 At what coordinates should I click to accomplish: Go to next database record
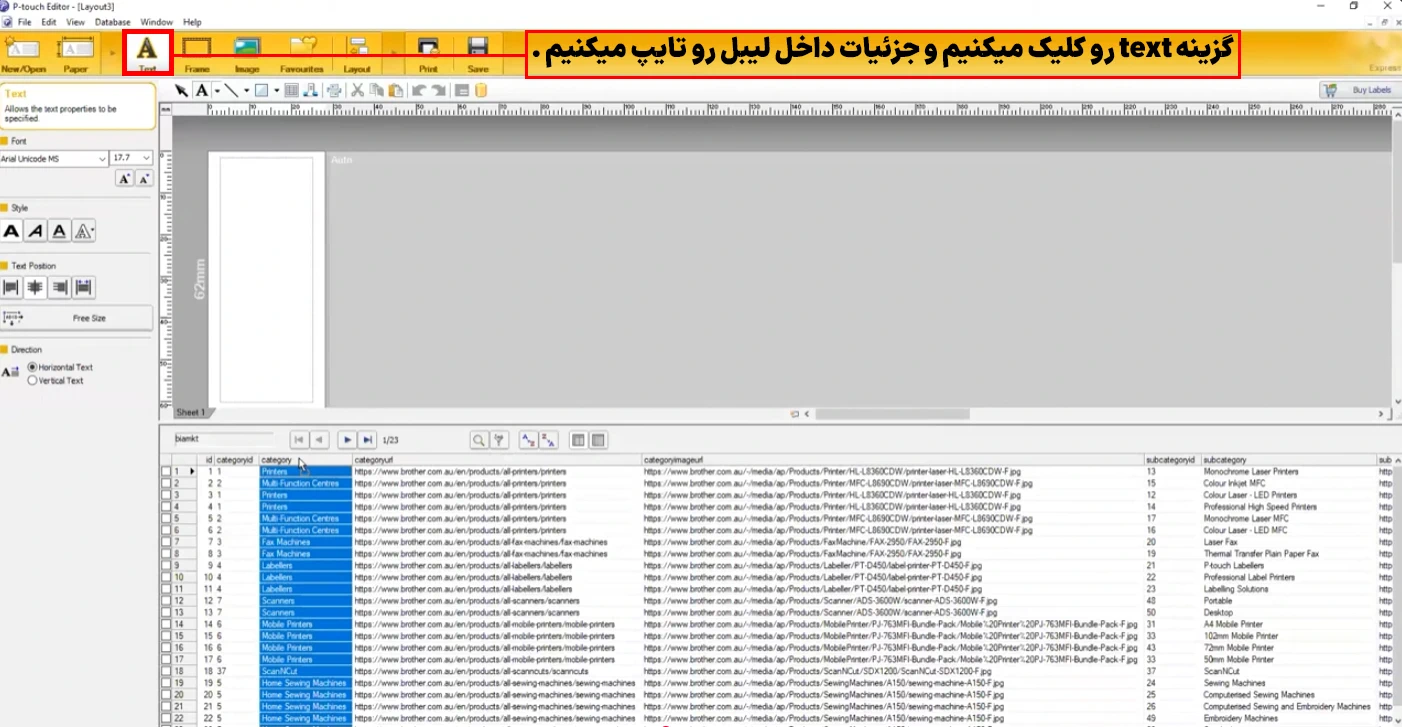[347, 439]
